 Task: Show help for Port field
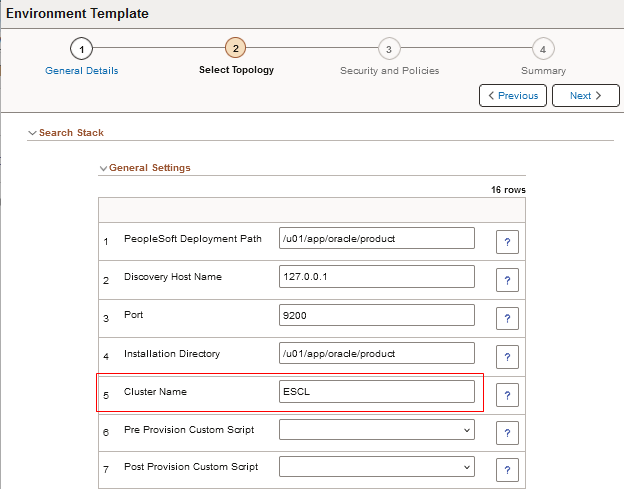[x=507, y=318]
